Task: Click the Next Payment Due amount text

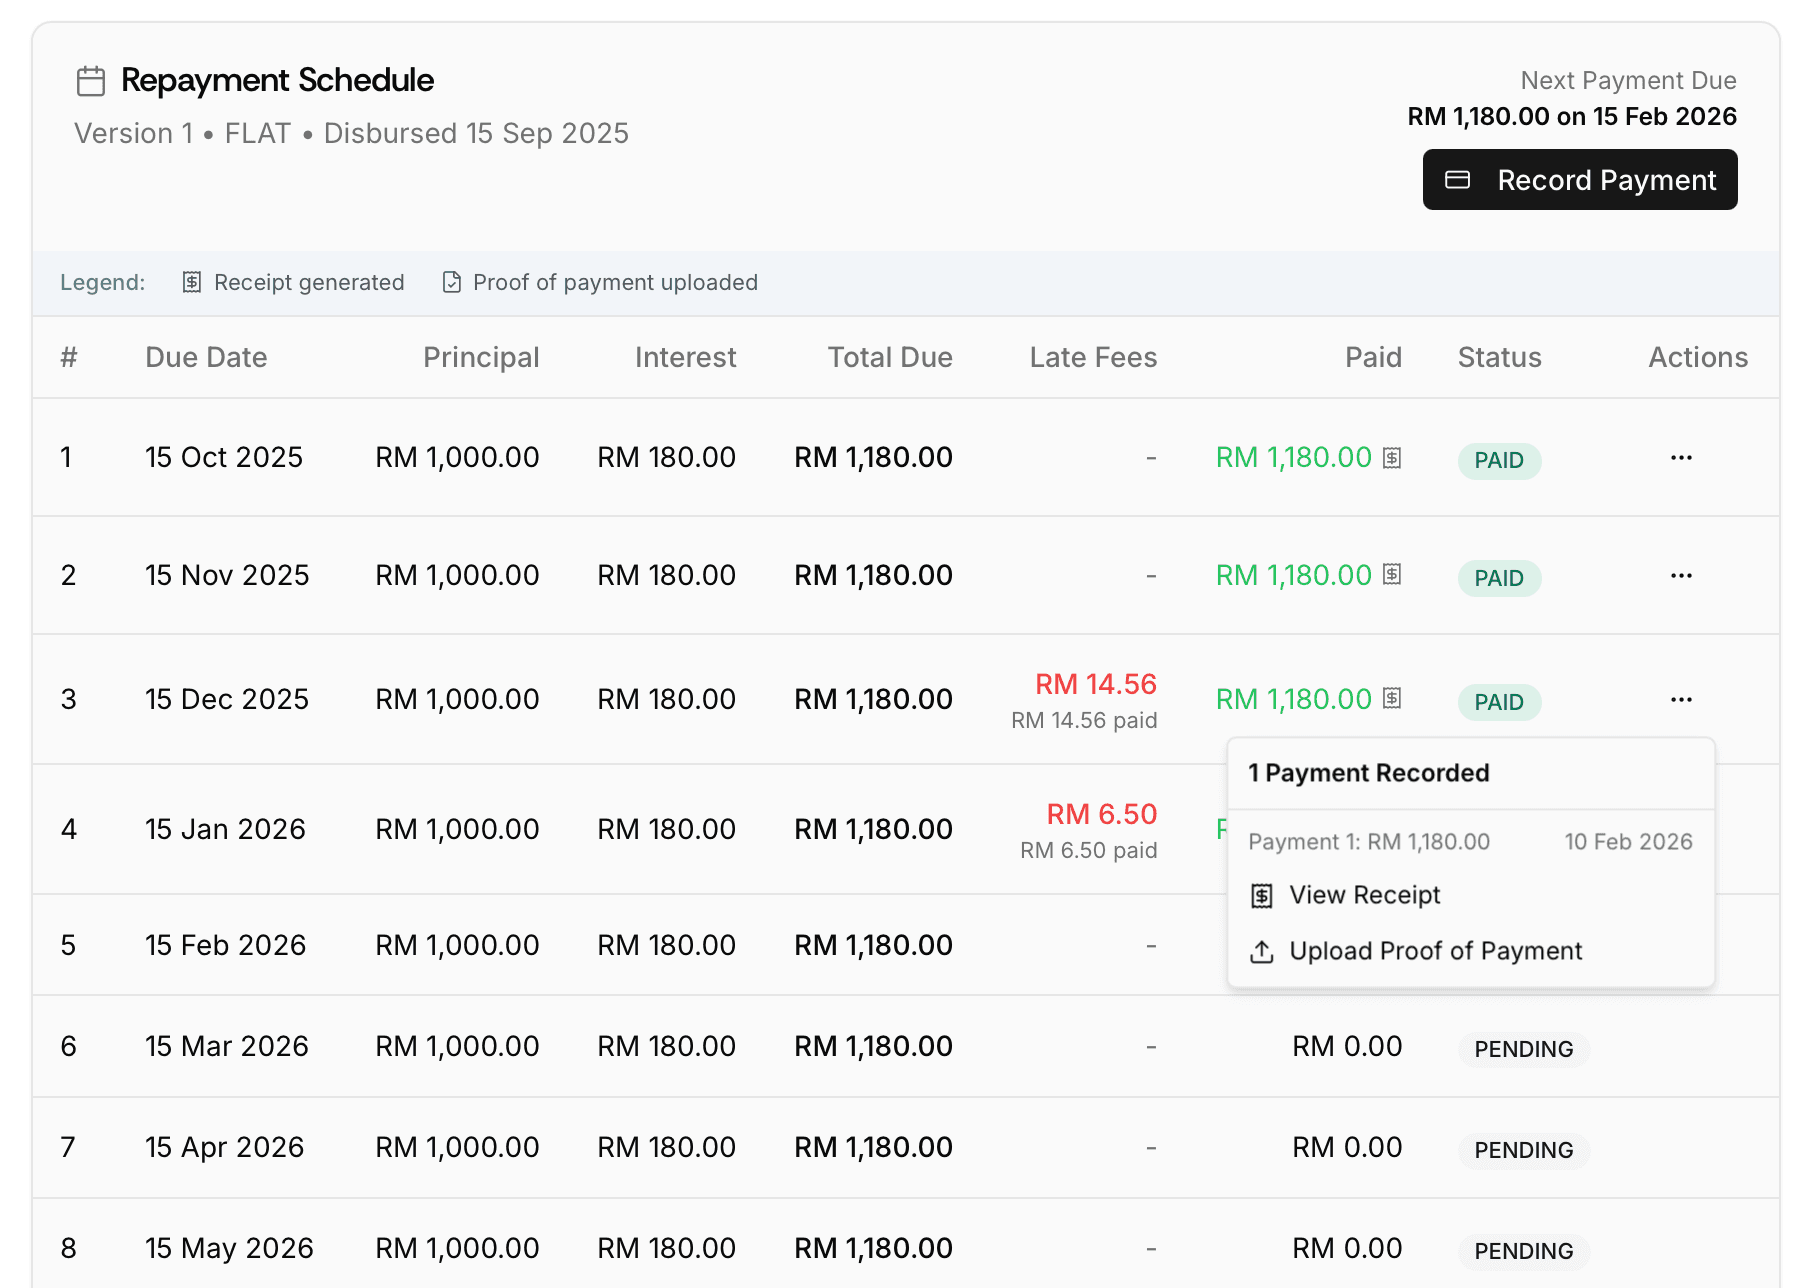Action: click(1571, 116)
